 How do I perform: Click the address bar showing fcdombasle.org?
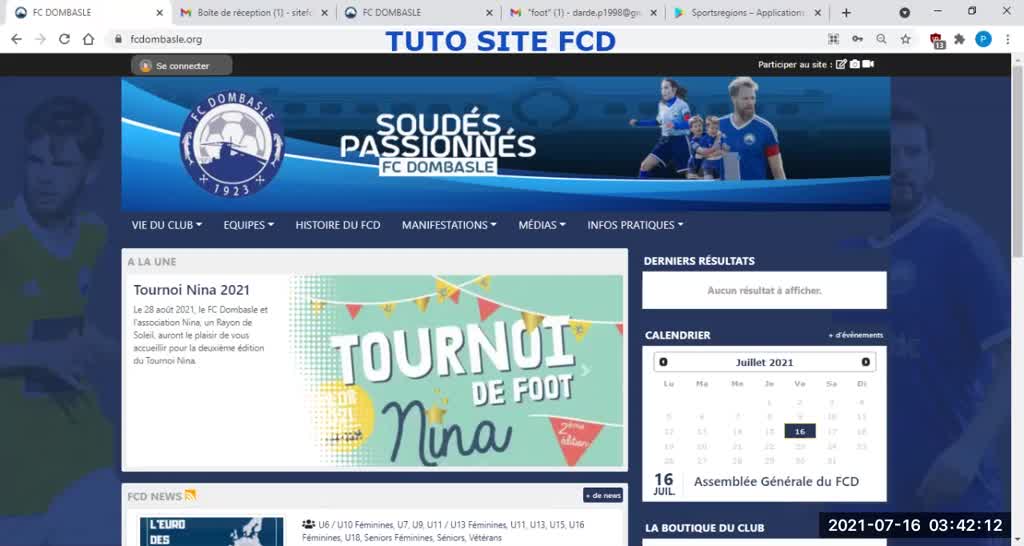point(400,39)
